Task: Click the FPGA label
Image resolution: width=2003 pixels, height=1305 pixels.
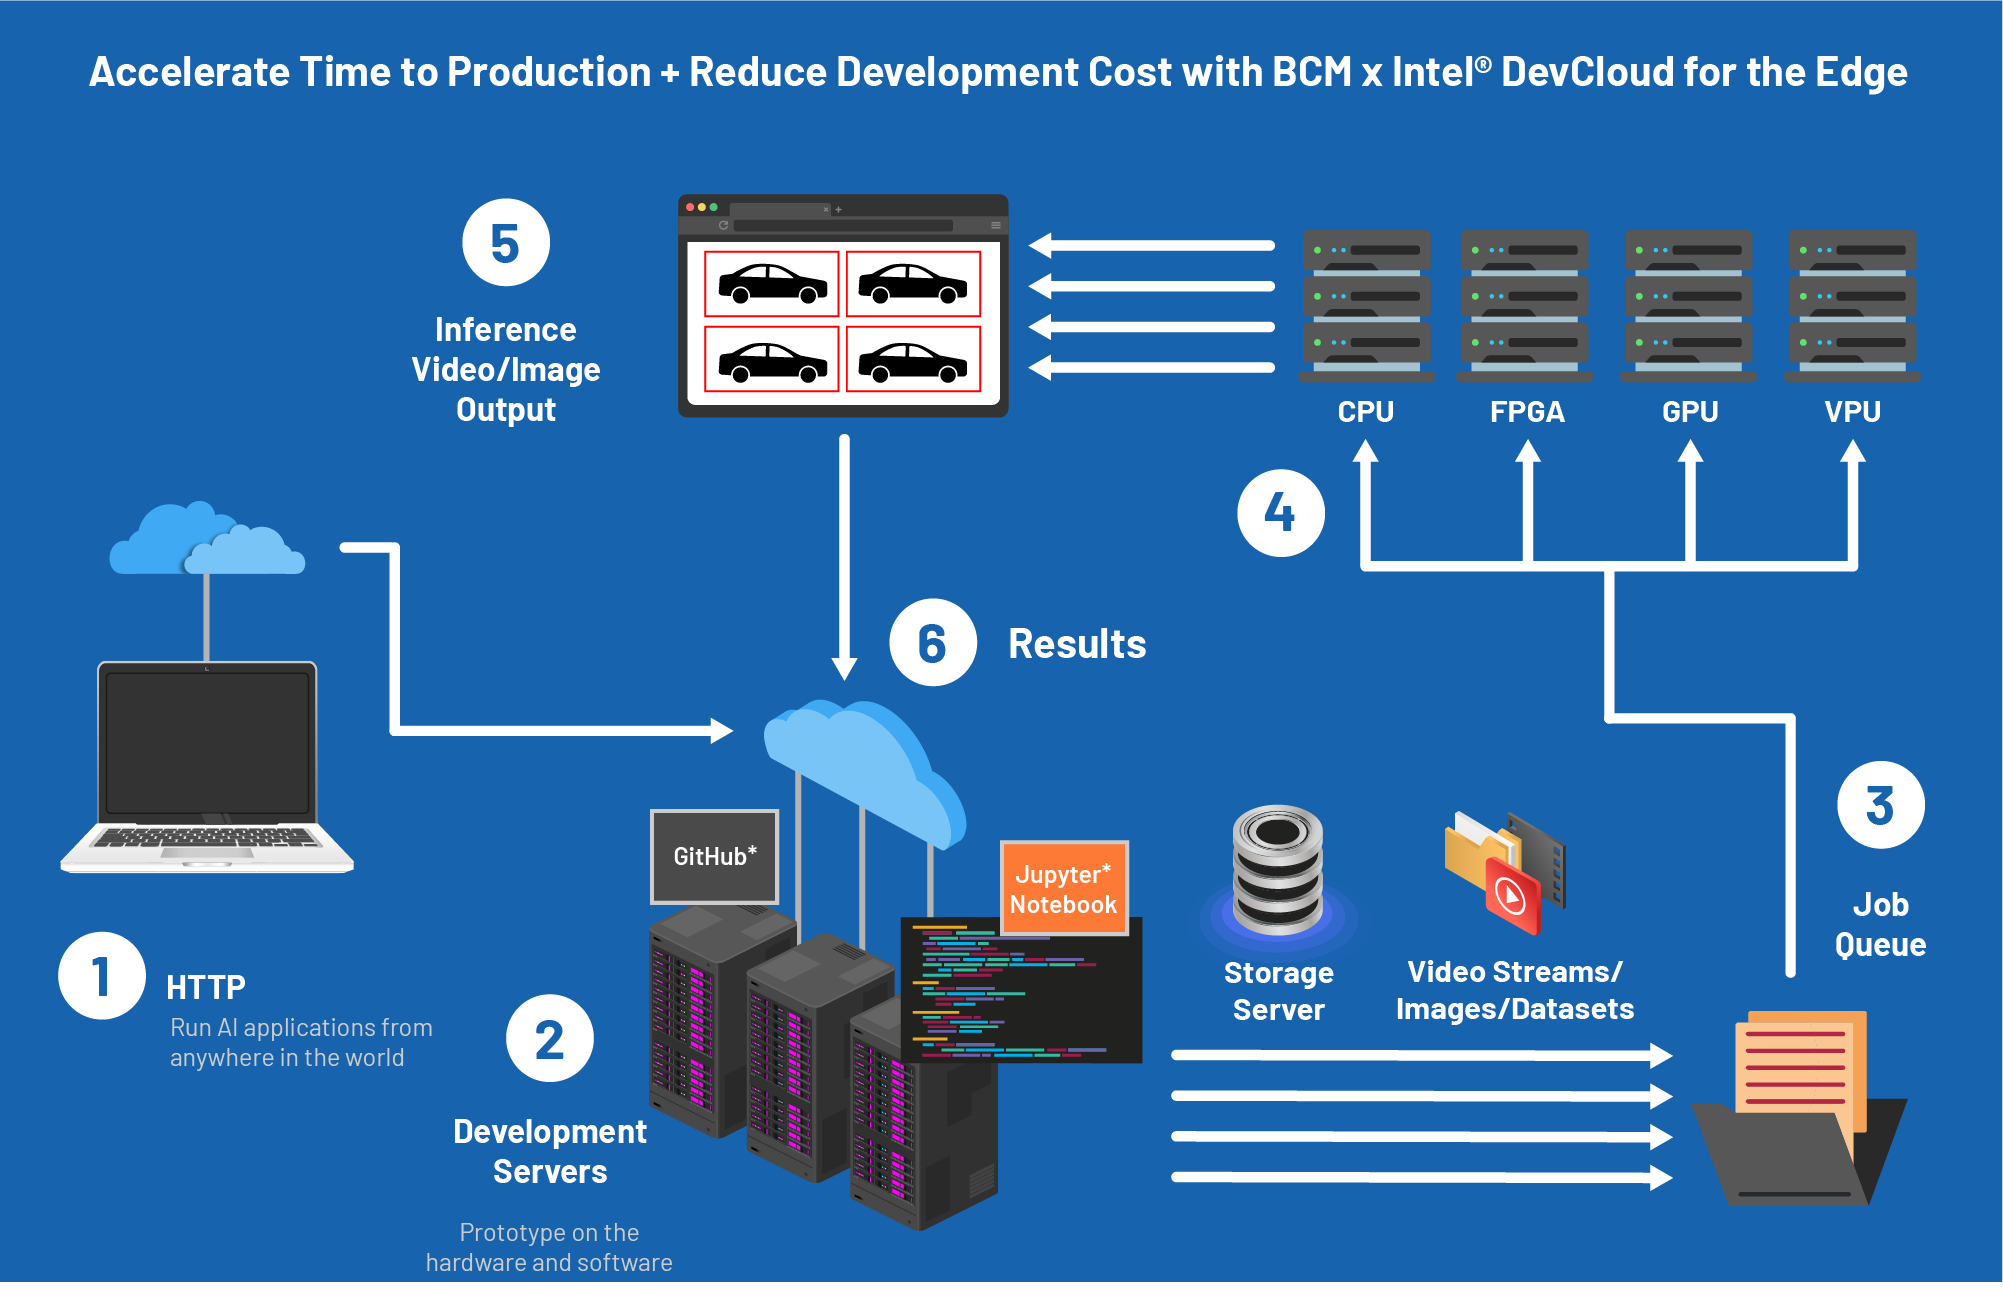Action: [x=1527, y=412]
